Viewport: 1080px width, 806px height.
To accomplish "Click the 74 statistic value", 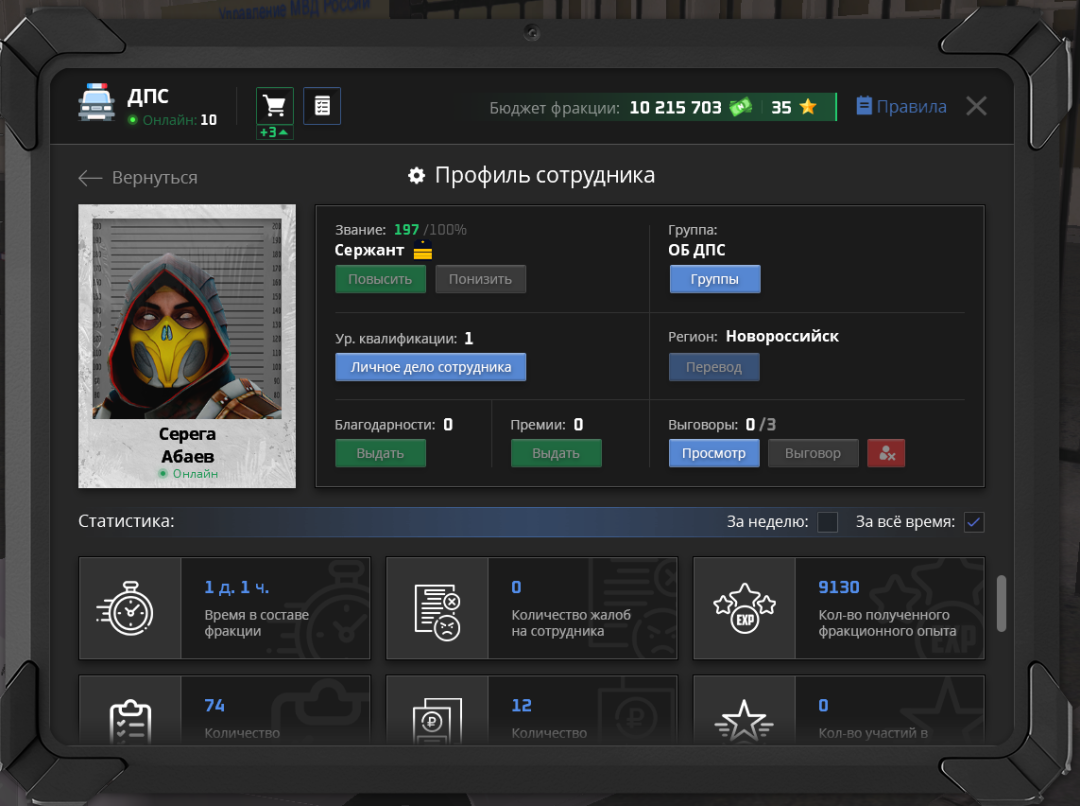I will 214,705.
